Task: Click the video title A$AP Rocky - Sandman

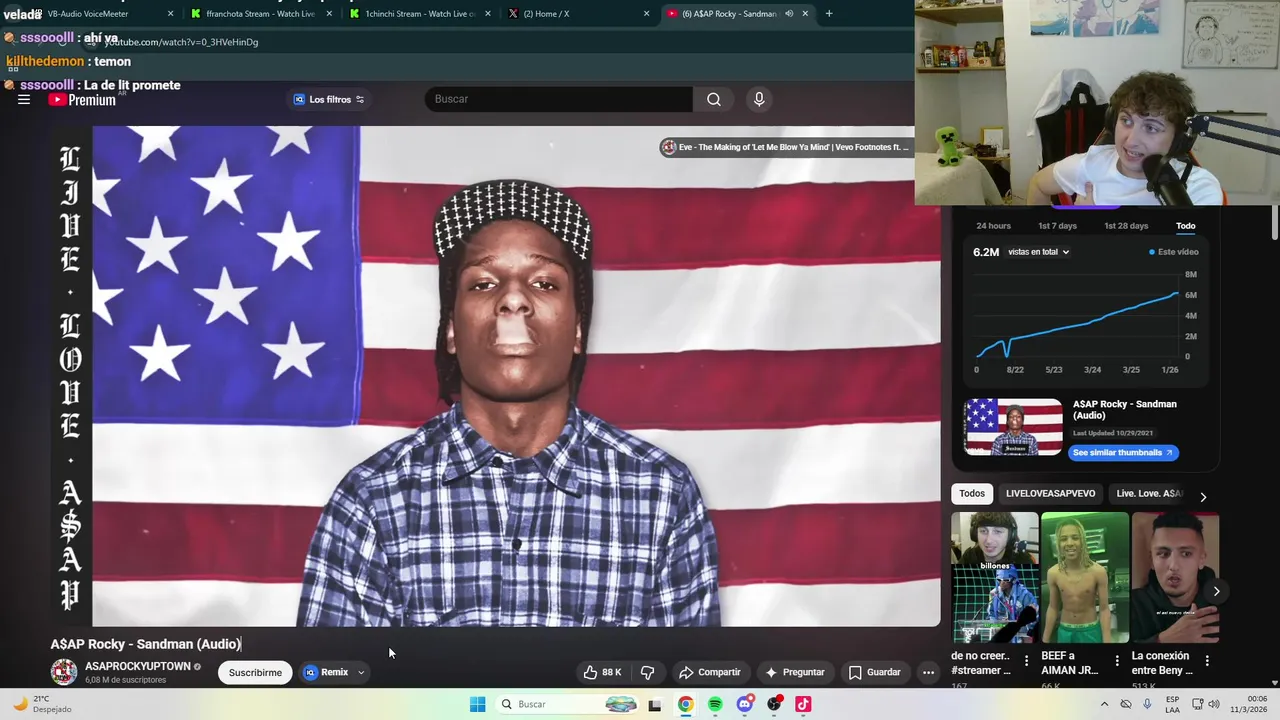Action: [146, 644]
